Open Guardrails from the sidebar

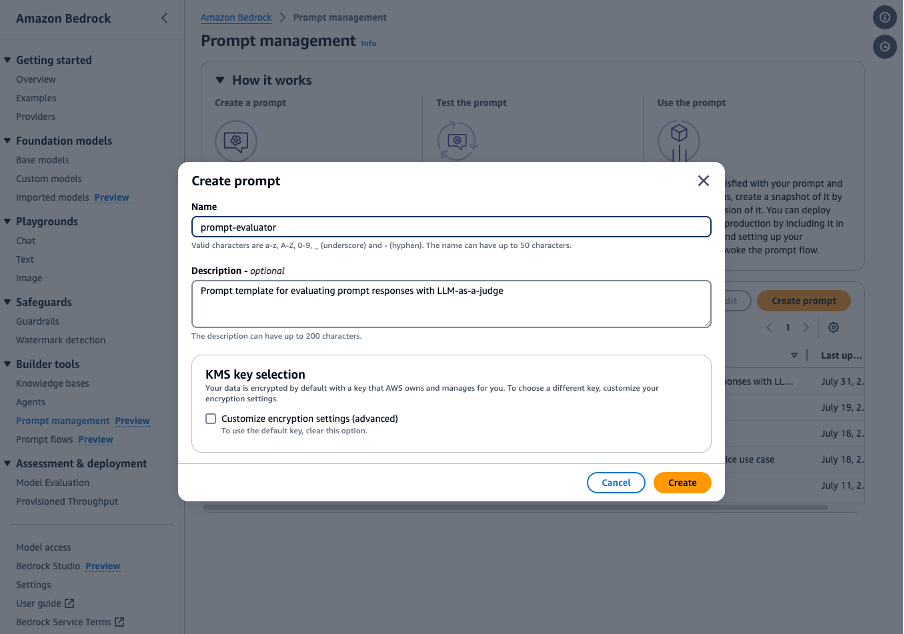[x=38, y=321]
